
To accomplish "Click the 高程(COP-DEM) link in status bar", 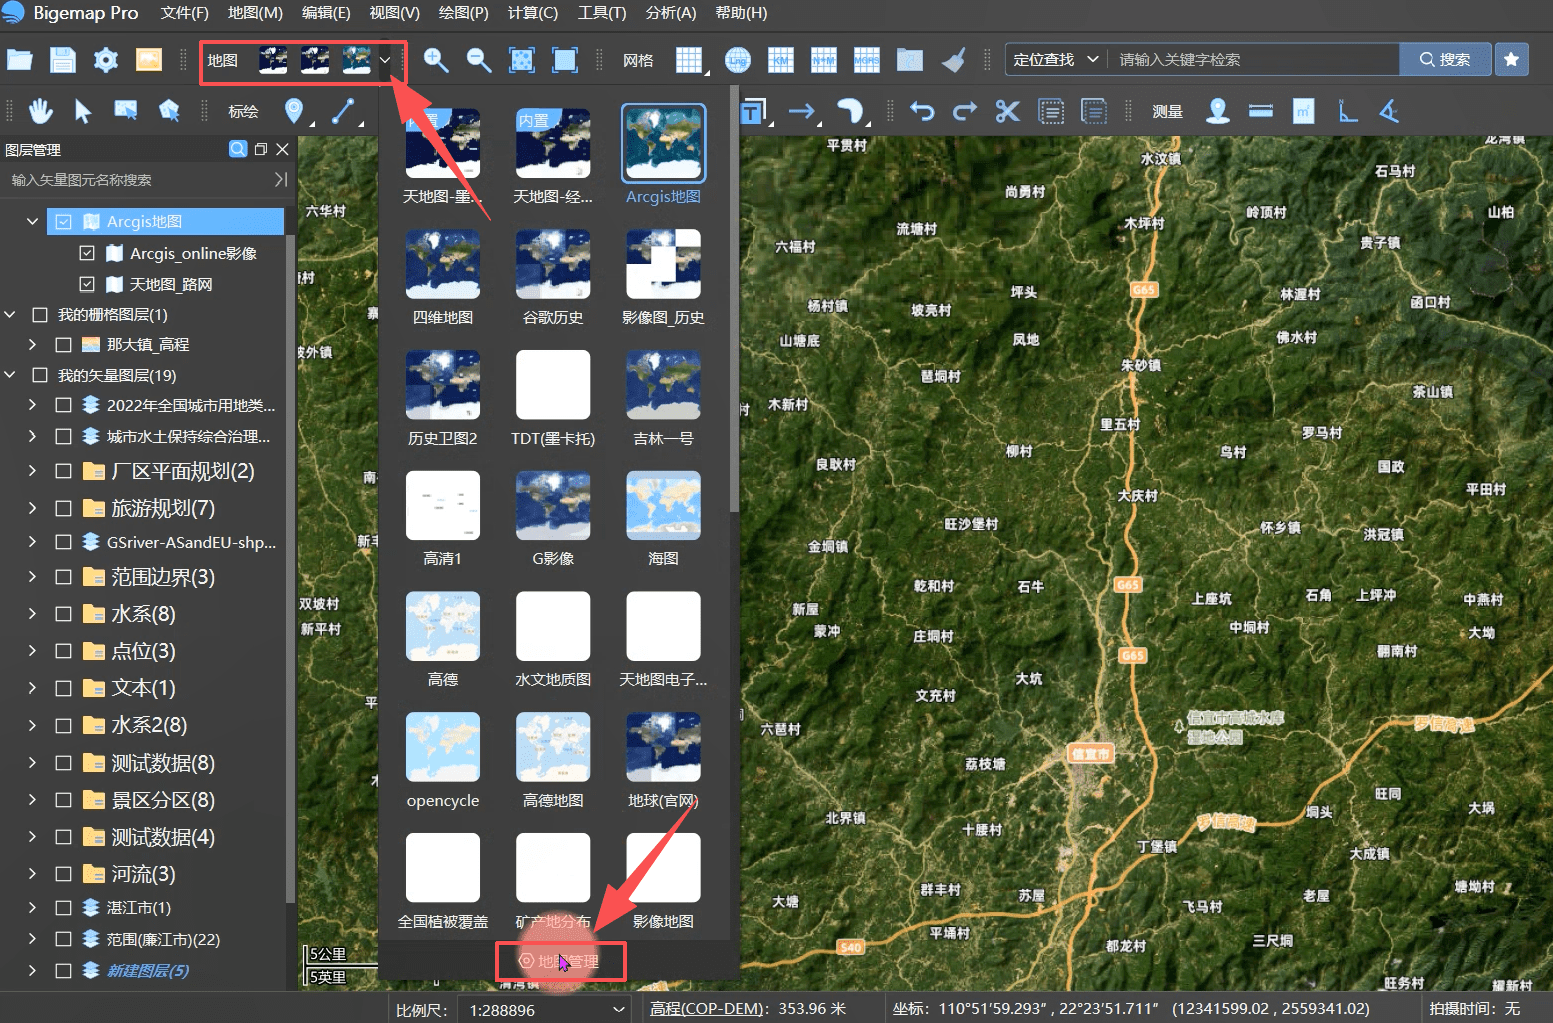I will [707, 1009].
